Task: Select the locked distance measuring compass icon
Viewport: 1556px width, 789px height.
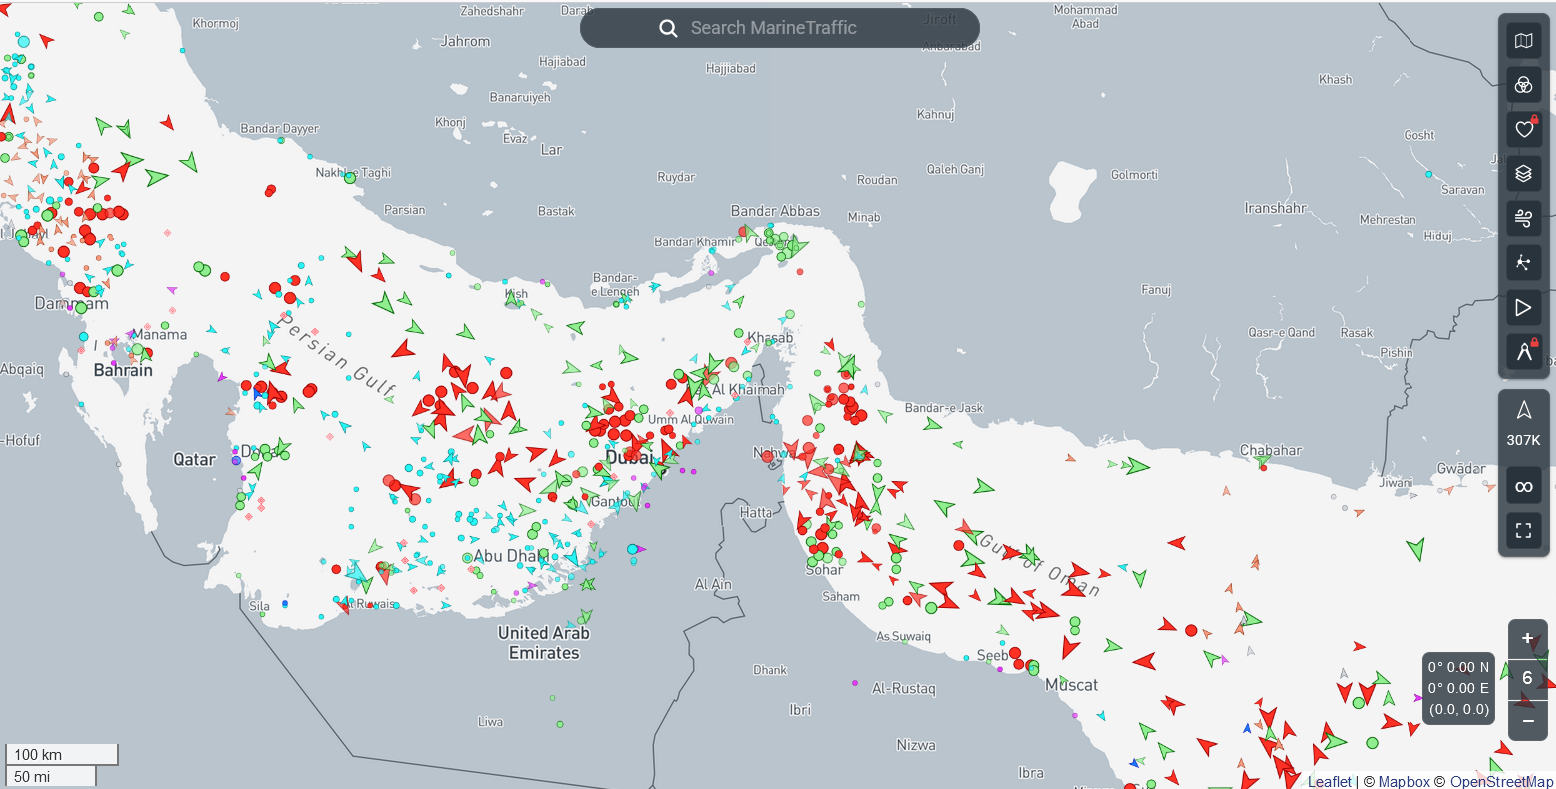Action: click(x=1523, y=352)
